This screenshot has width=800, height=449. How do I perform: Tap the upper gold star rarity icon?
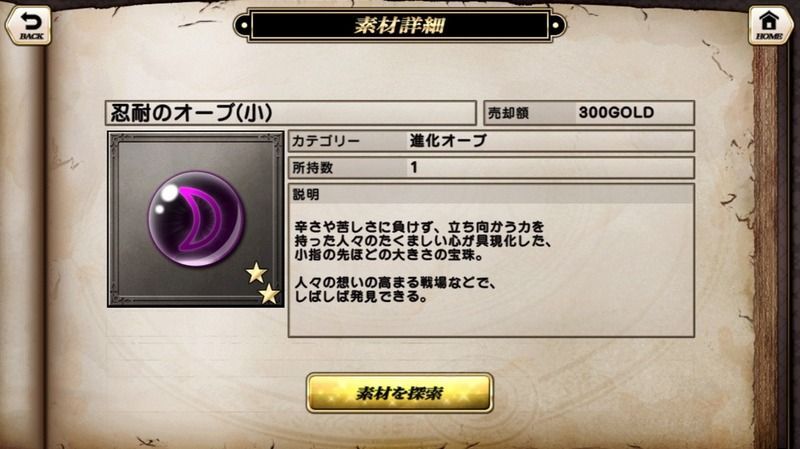point(256,273)
